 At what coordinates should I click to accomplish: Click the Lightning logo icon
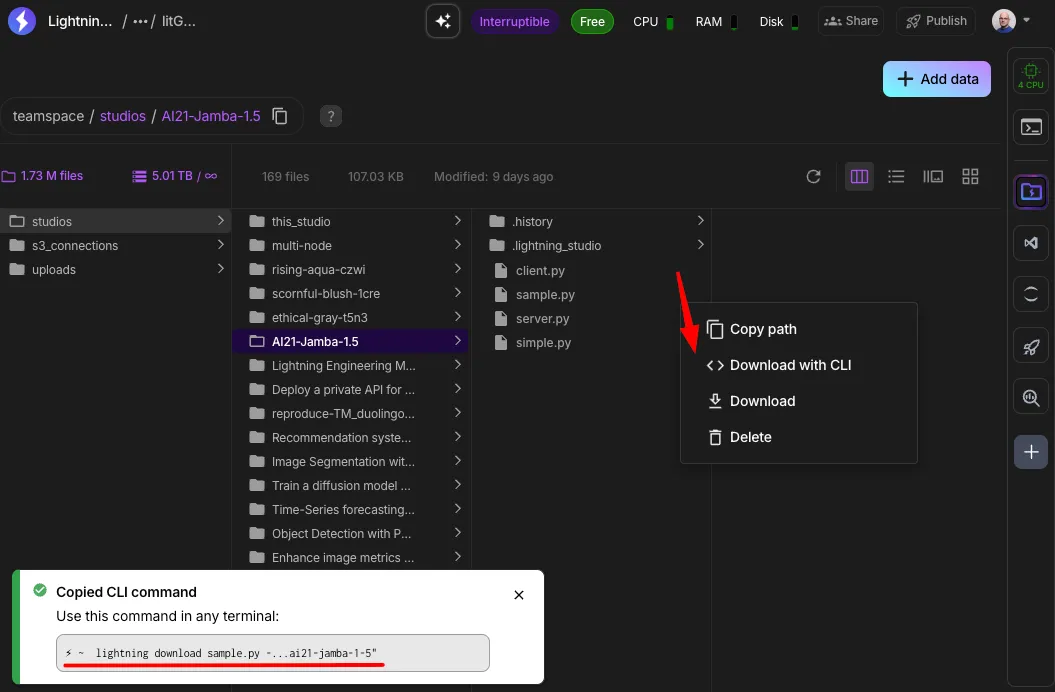[22, 21]
